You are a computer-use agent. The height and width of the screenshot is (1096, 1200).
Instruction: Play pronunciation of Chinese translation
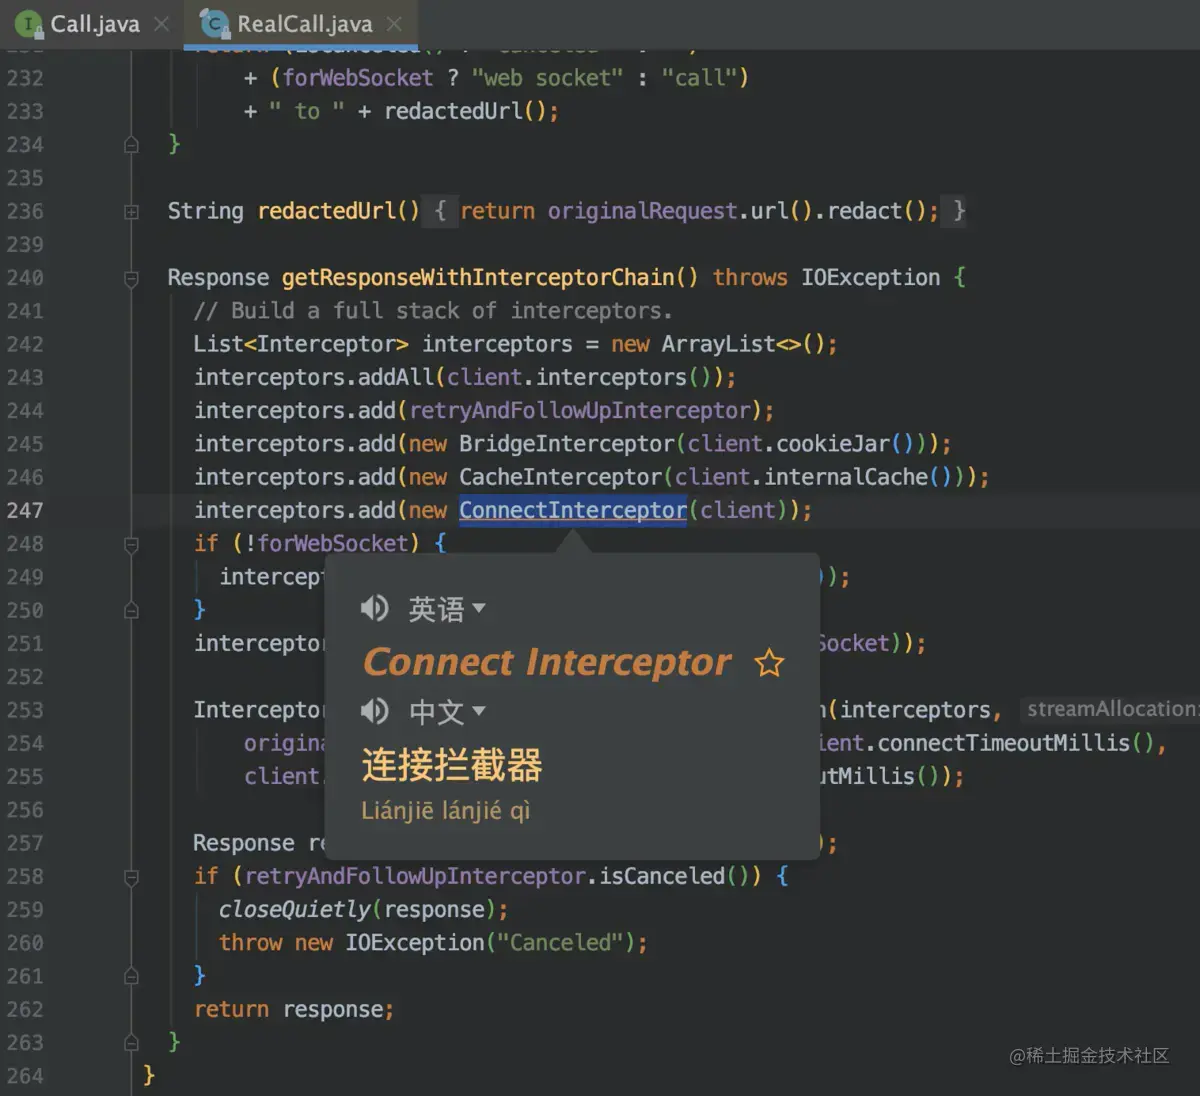(x=375, y=711)
